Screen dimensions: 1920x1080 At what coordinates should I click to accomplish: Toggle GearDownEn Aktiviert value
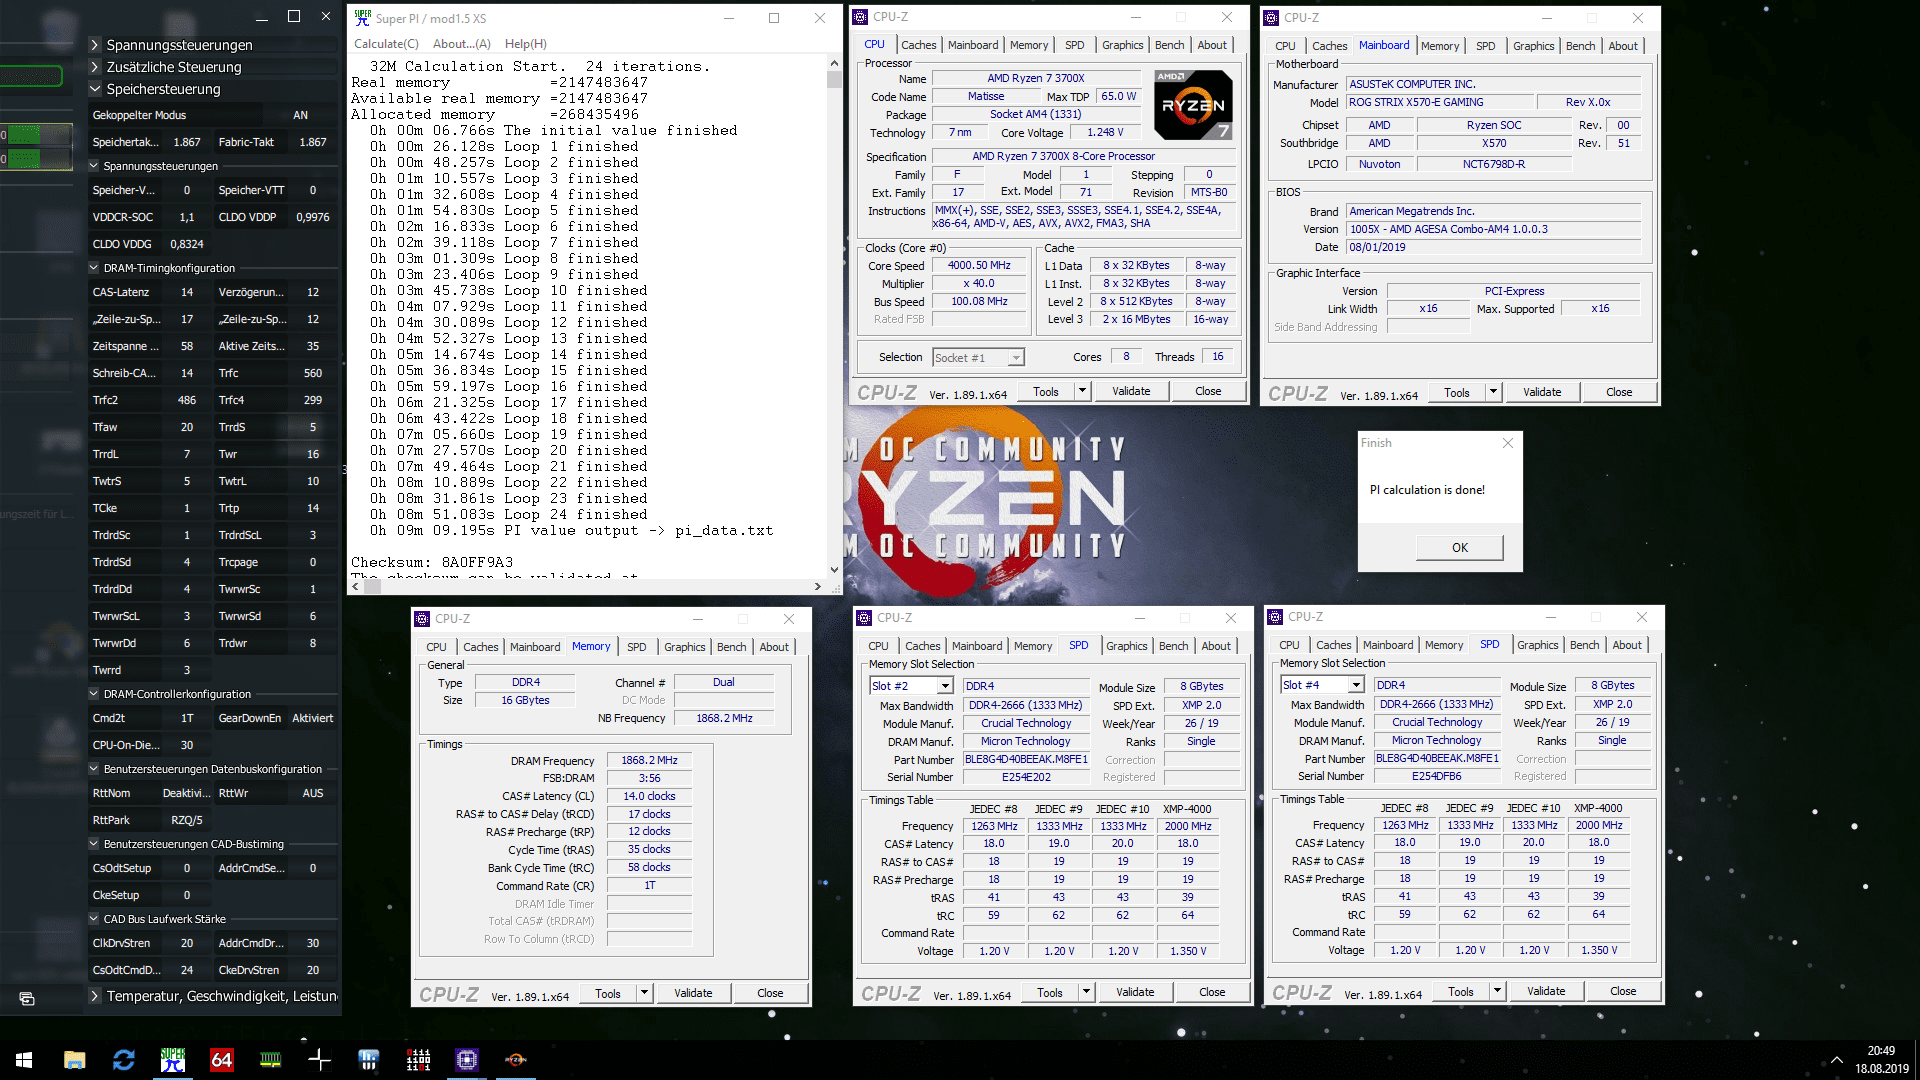click(312, 718)
